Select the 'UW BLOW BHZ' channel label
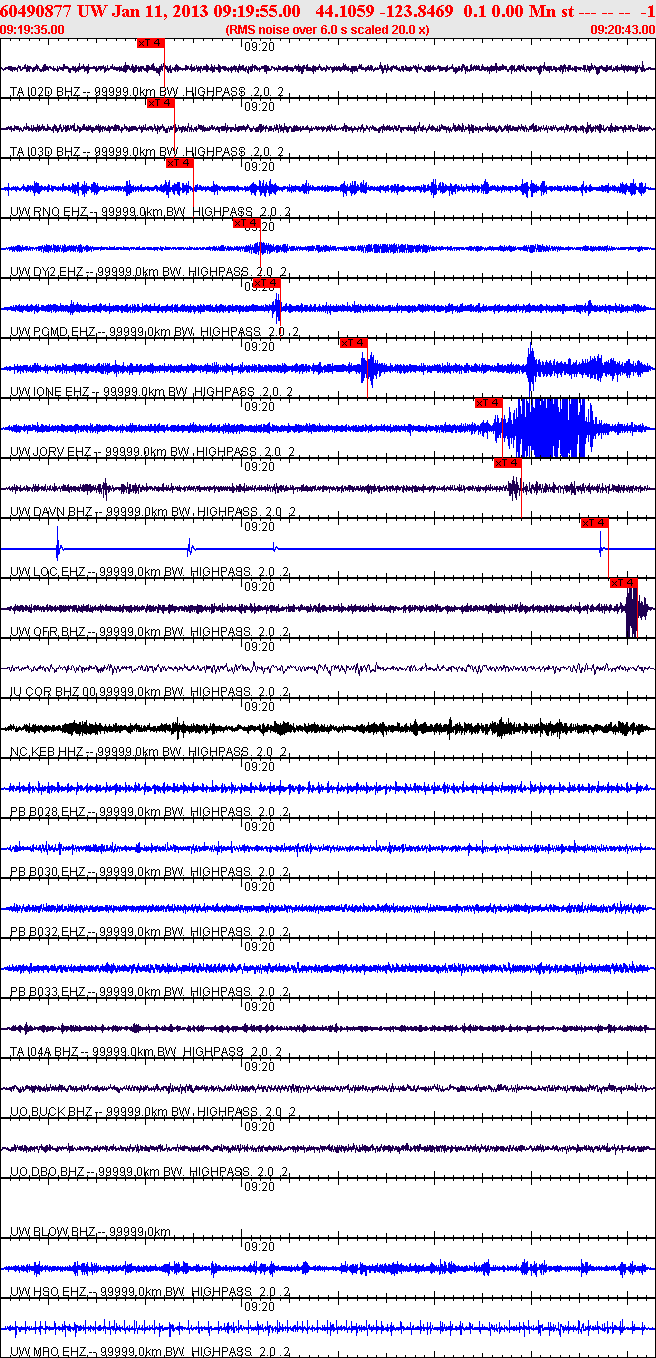 pyautogui.click(x=52, y=1232)
